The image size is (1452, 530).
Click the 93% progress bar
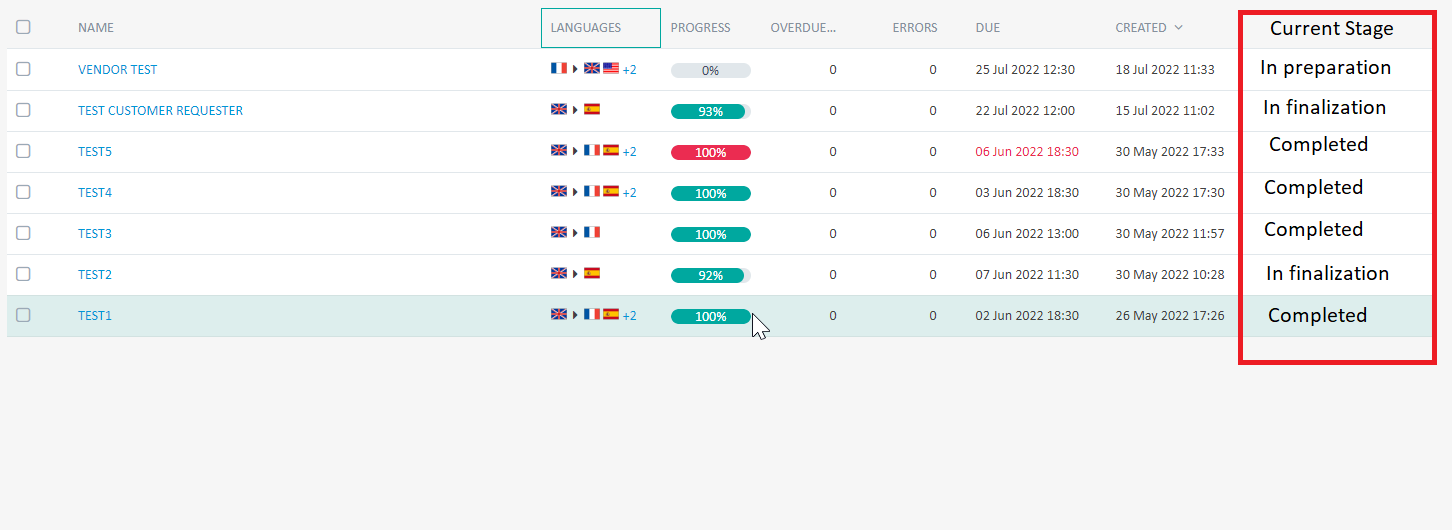click(711, 112)
